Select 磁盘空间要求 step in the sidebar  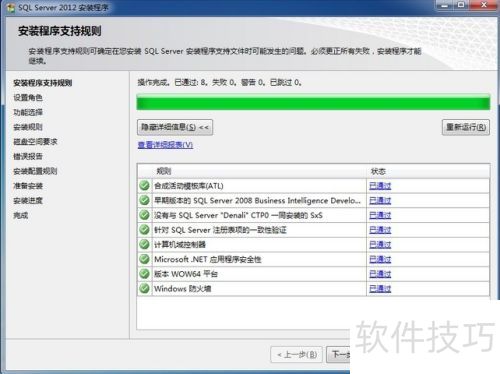tap(35, 142)
